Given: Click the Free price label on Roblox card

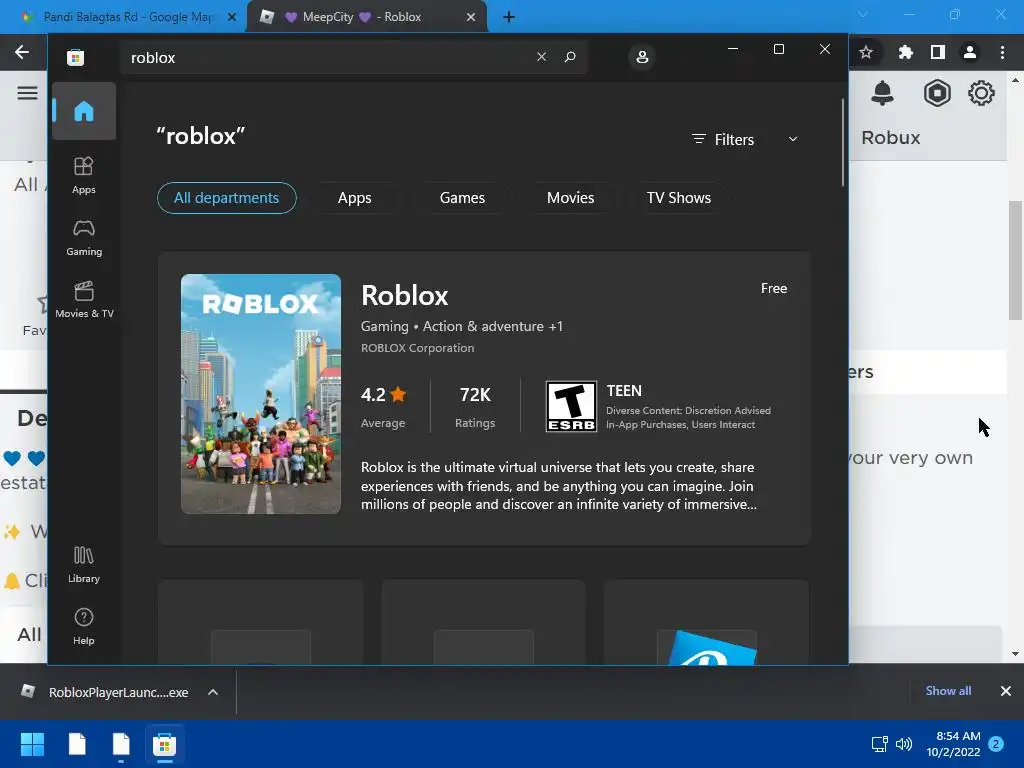Looking at the screenshot, I should pyautogui.click(x=774, y=289).
